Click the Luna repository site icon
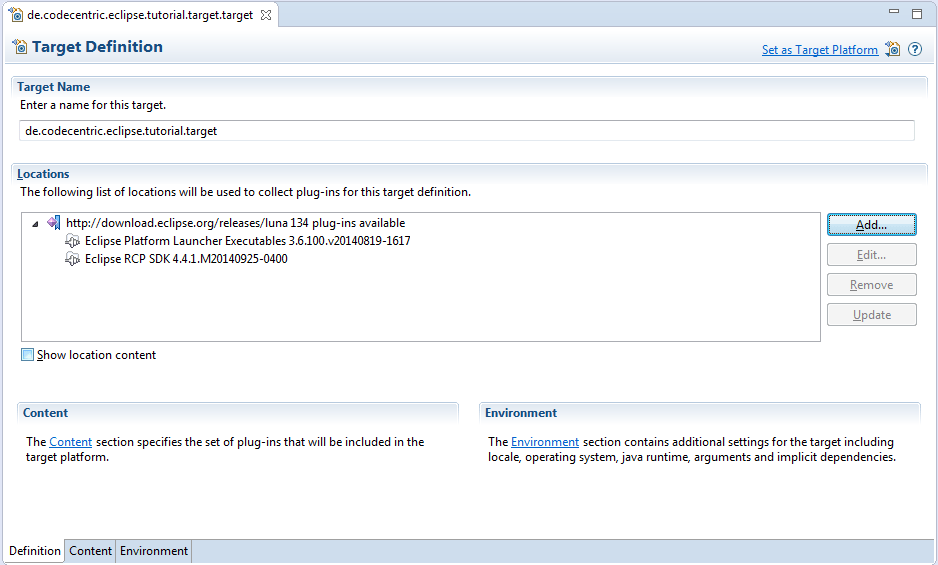The height and width of the screenshot is (565, 938). (x=53, y=223)
